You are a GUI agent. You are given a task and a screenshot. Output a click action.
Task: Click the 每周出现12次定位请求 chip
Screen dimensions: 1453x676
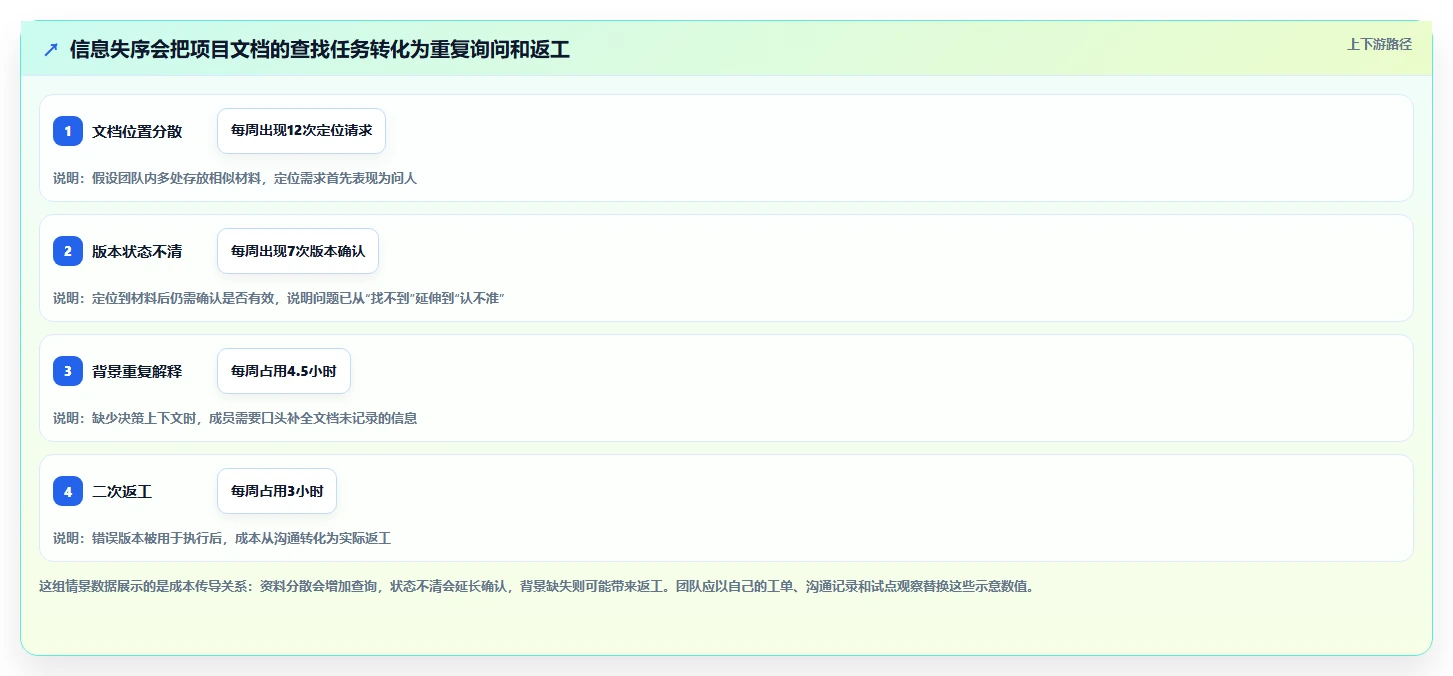coord(301,131)
